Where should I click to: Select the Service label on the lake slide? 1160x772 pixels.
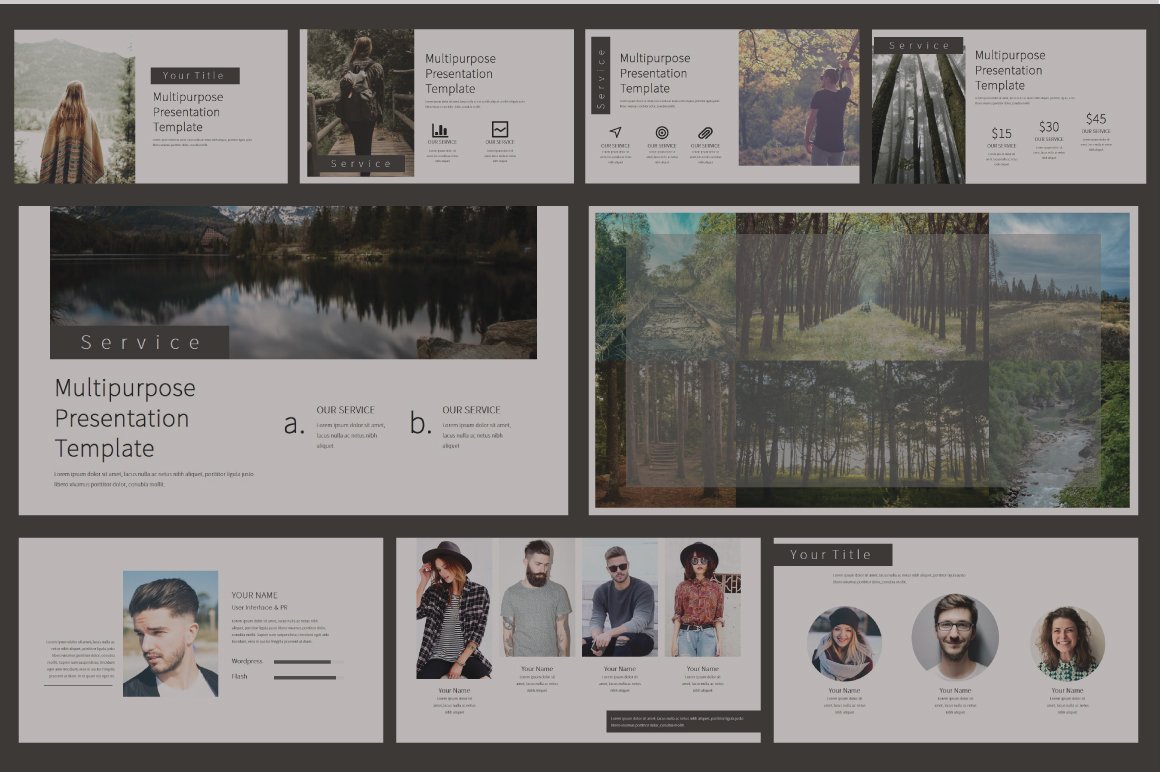(x=138, y=341)
